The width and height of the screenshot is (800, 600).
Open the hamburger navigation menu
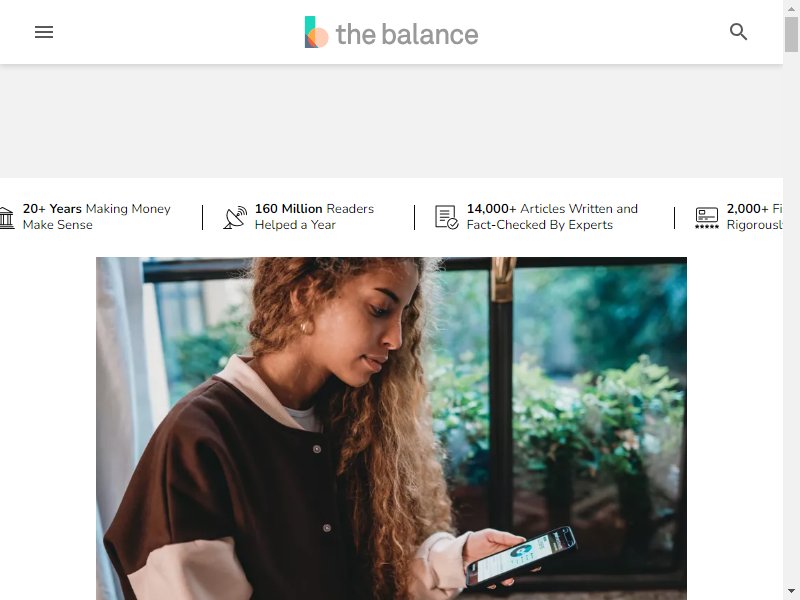pyautogui.click(x=44, y=32)
